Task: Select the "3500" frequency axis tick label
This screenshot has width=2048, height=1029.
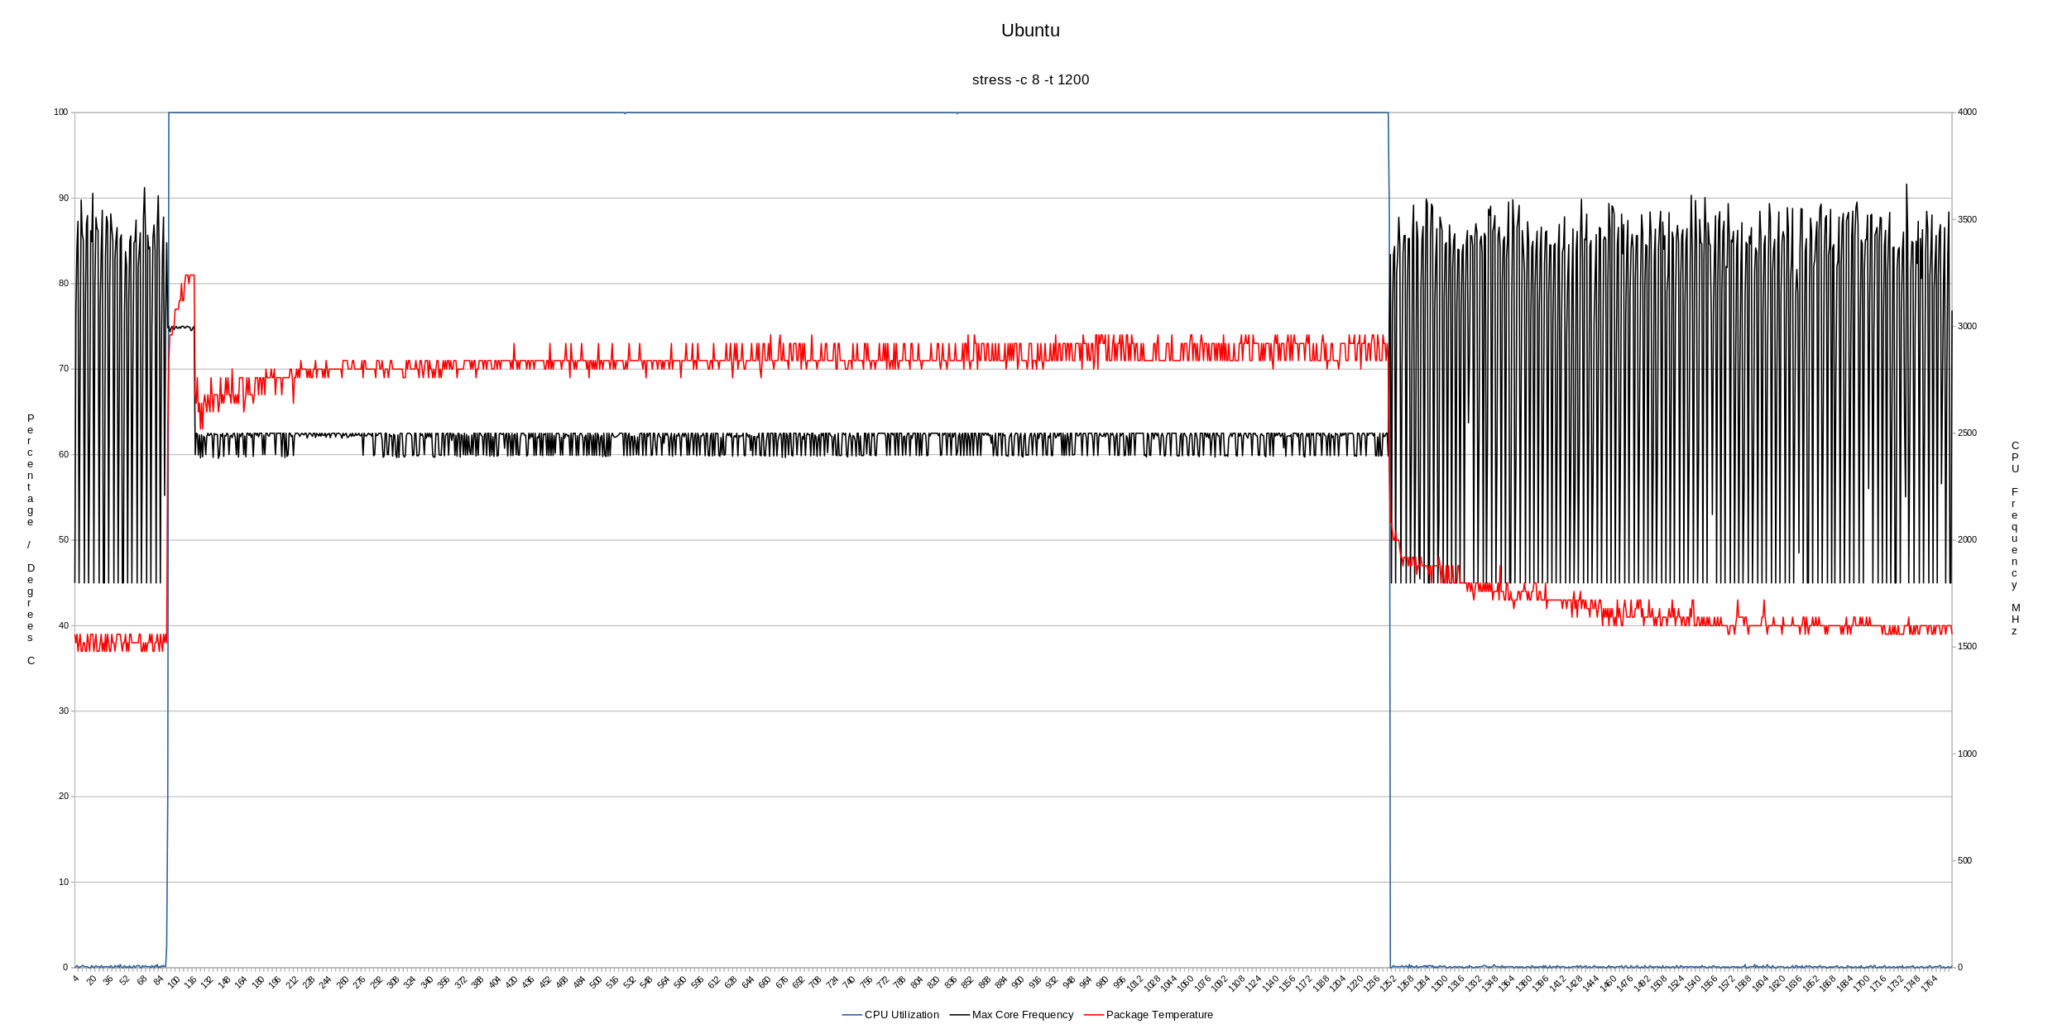Action: 1966,219
